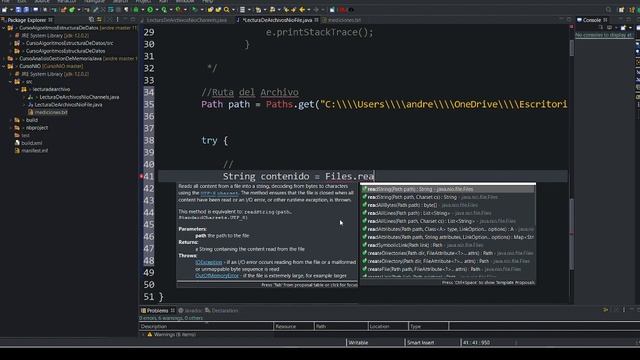Viewport: 640px width, 360px height.
Task: Click the red stop-like icon in toolbar
Action: [342, 9]
